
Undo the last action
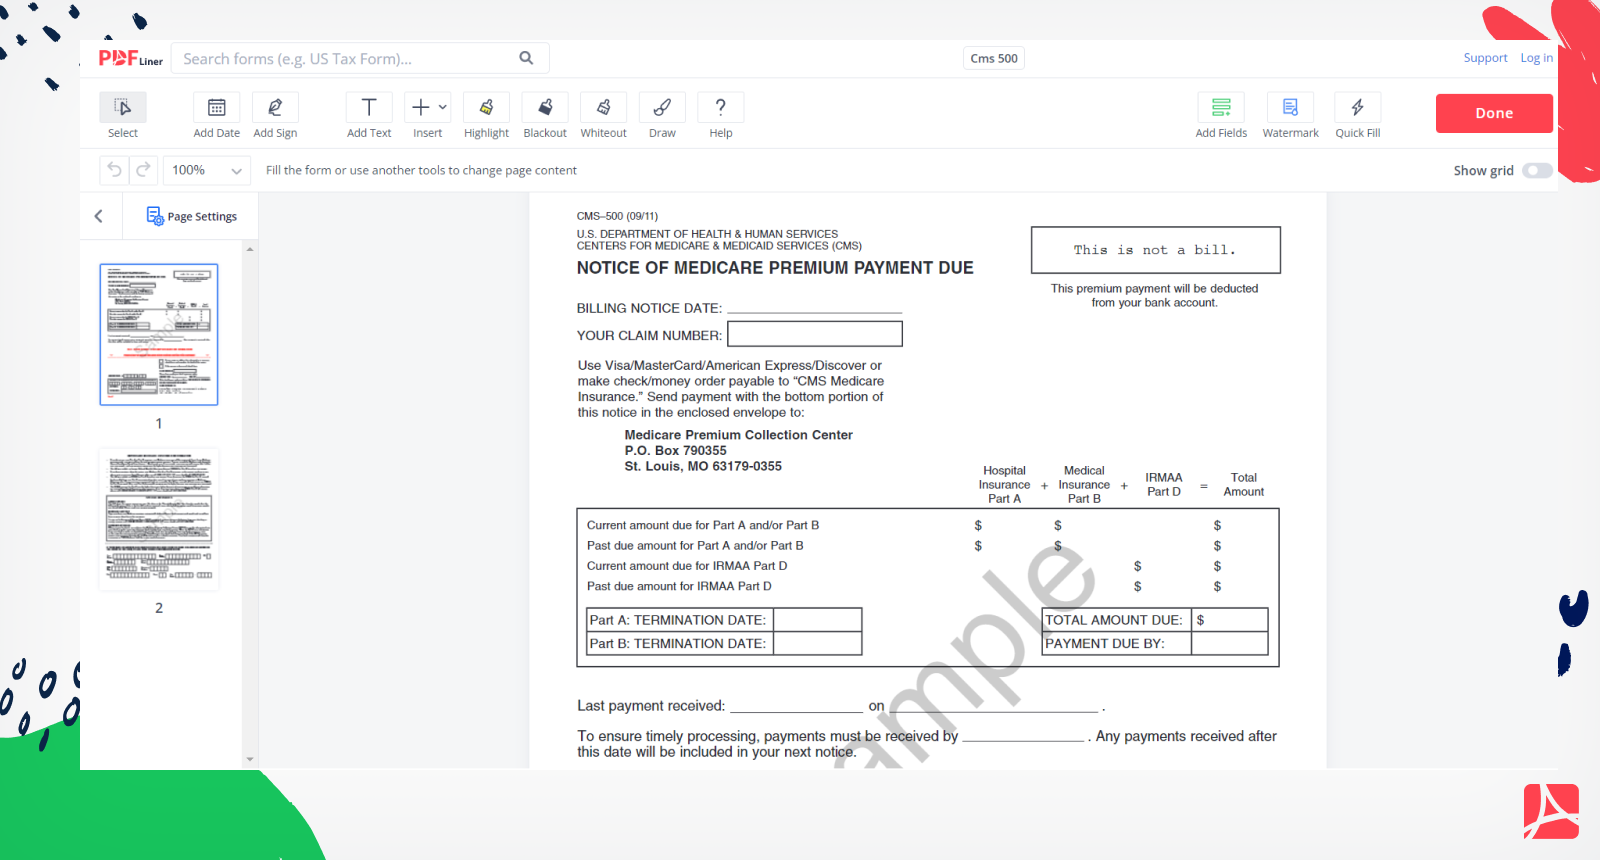[114, 170]
